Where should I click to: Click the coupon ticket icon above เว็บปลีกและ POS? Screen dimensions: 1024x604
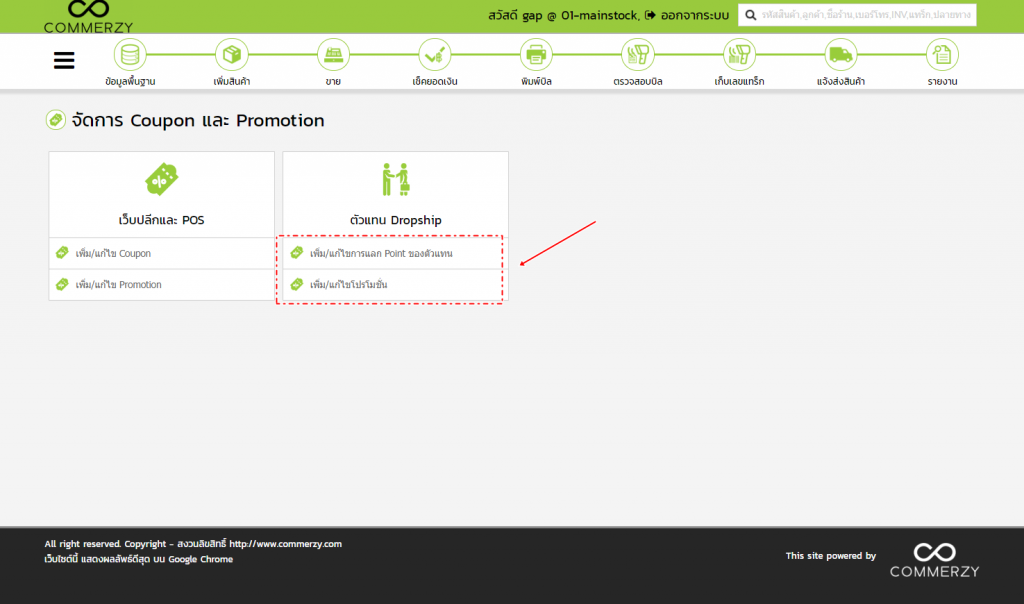161,179
